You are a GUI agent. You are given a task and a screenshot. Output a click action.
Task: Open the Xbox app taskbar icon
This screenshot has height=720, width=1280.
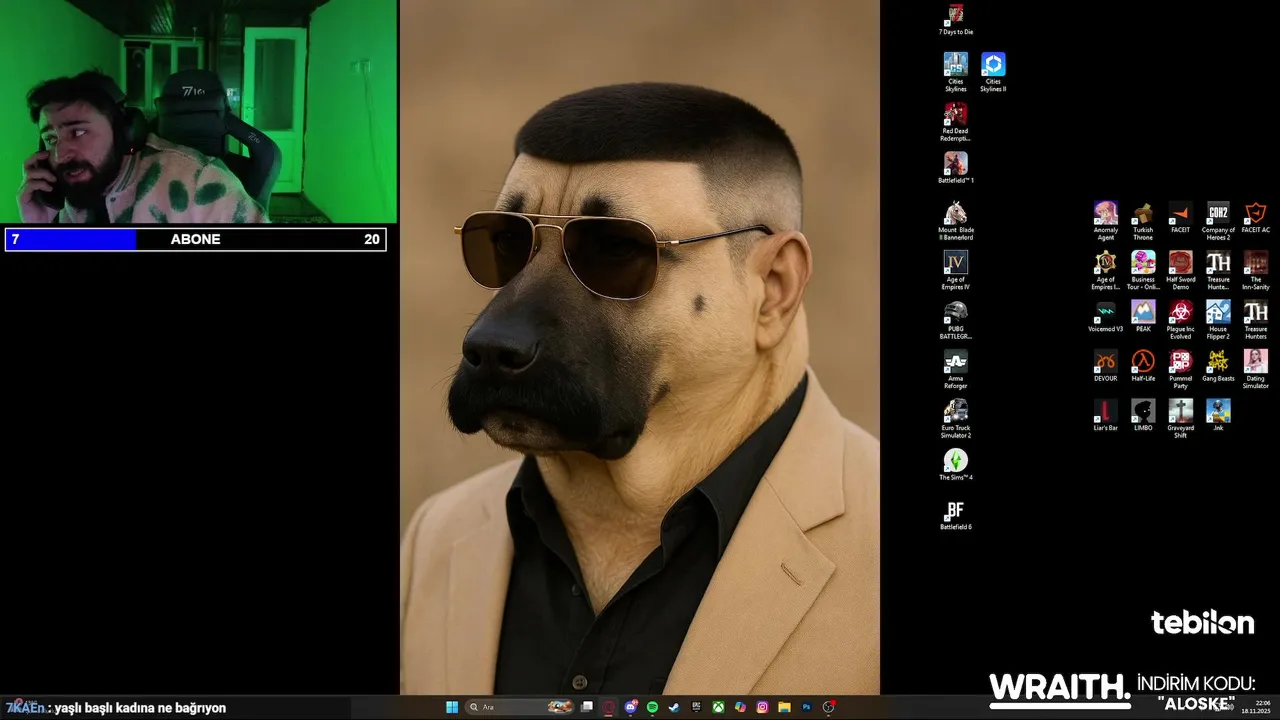(x=719, y=707)
